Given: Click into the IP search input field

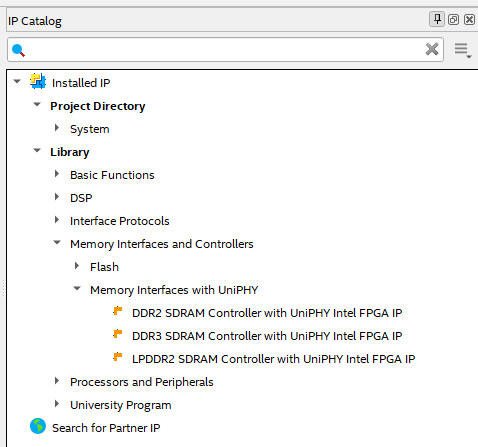Looking at the screenshot, I should tap(225, 50).
